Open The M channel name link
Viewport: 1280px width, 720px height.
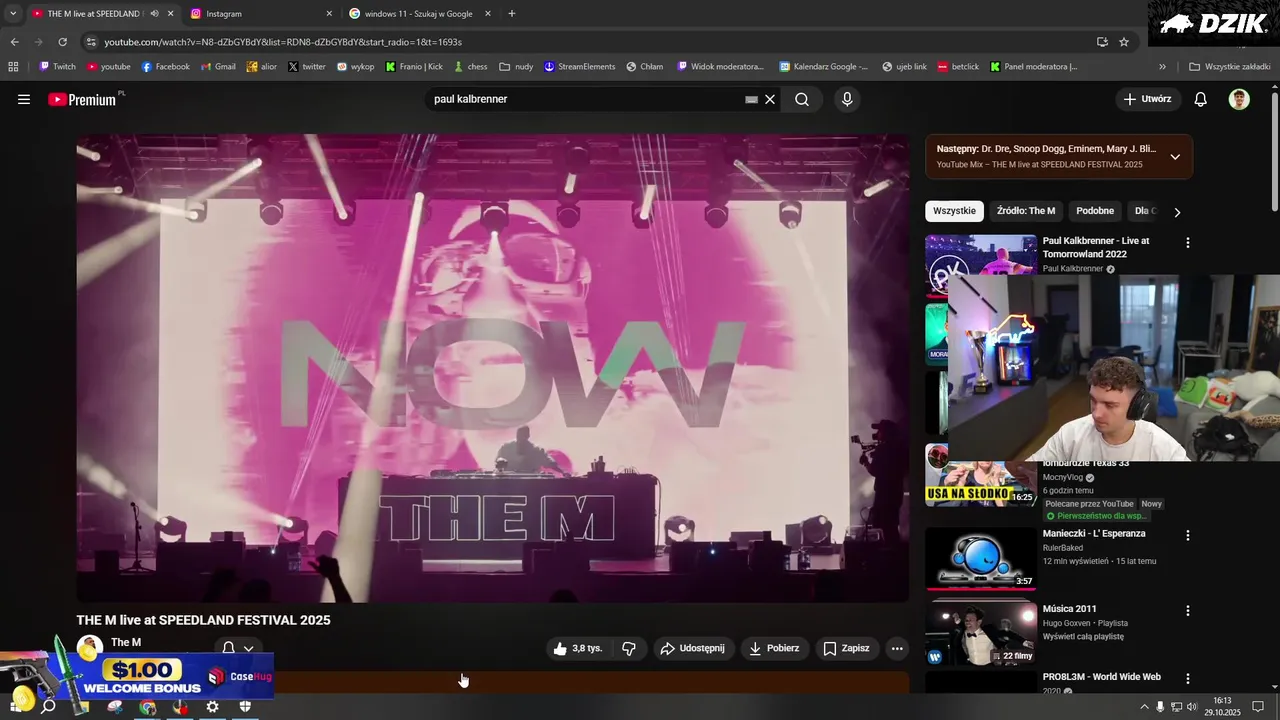[126, 642]
